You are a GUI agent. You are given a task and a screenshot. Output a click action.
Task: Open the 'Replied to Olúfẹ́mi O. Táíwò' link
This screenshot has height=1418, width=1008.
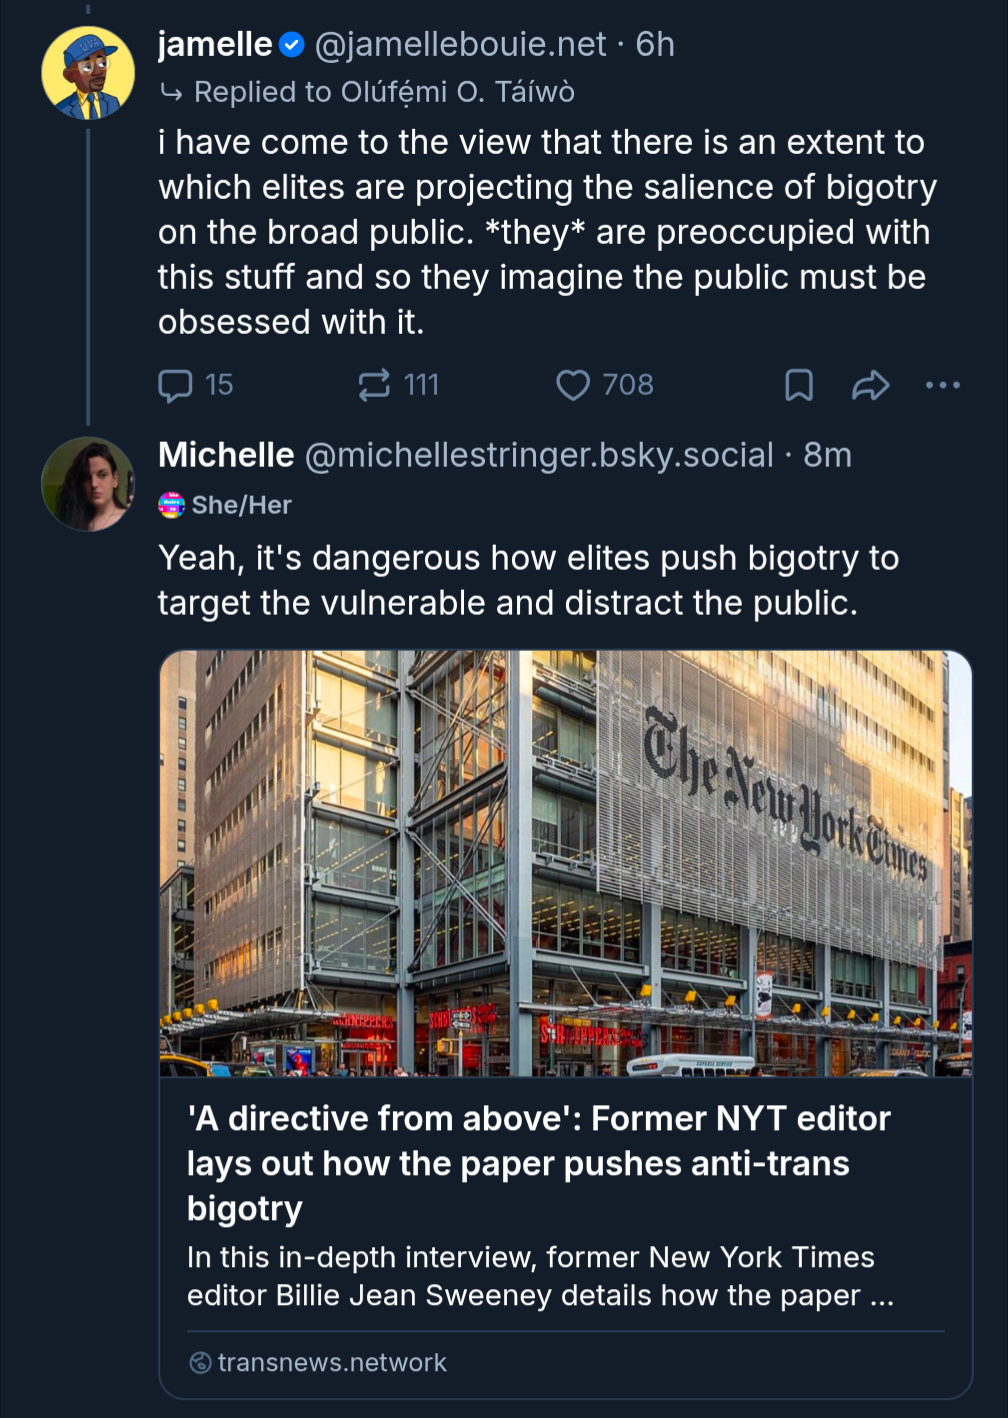(384, 92)
